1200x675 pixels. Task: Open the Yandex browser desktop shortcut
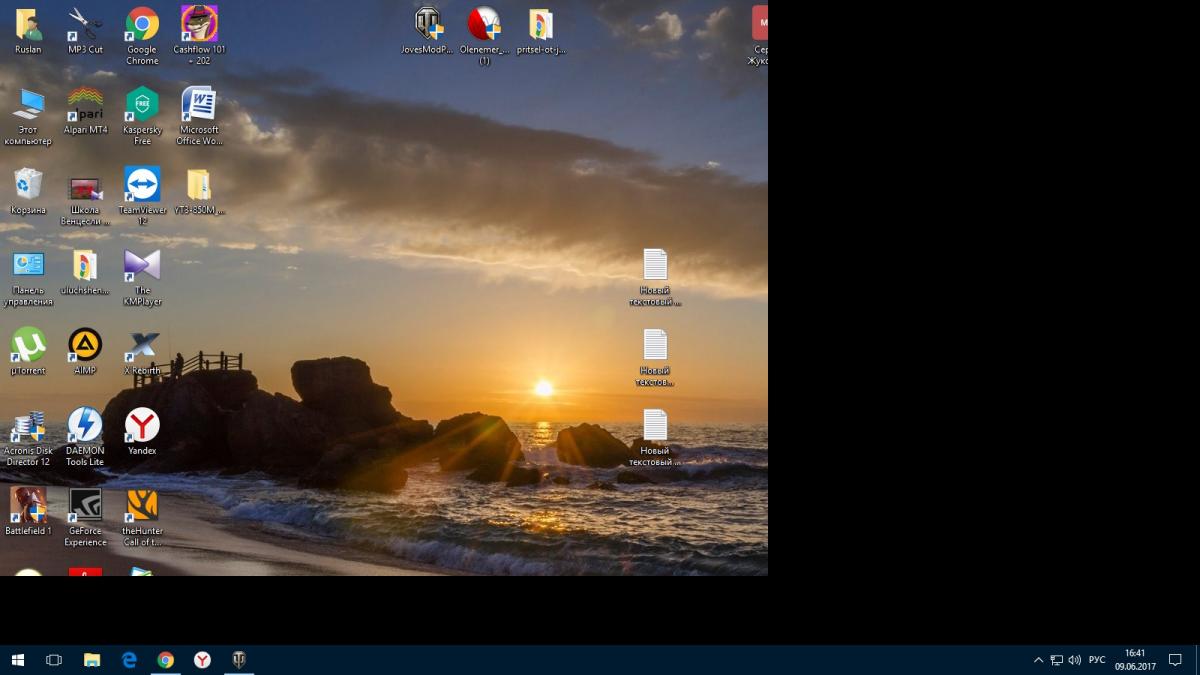142,426
